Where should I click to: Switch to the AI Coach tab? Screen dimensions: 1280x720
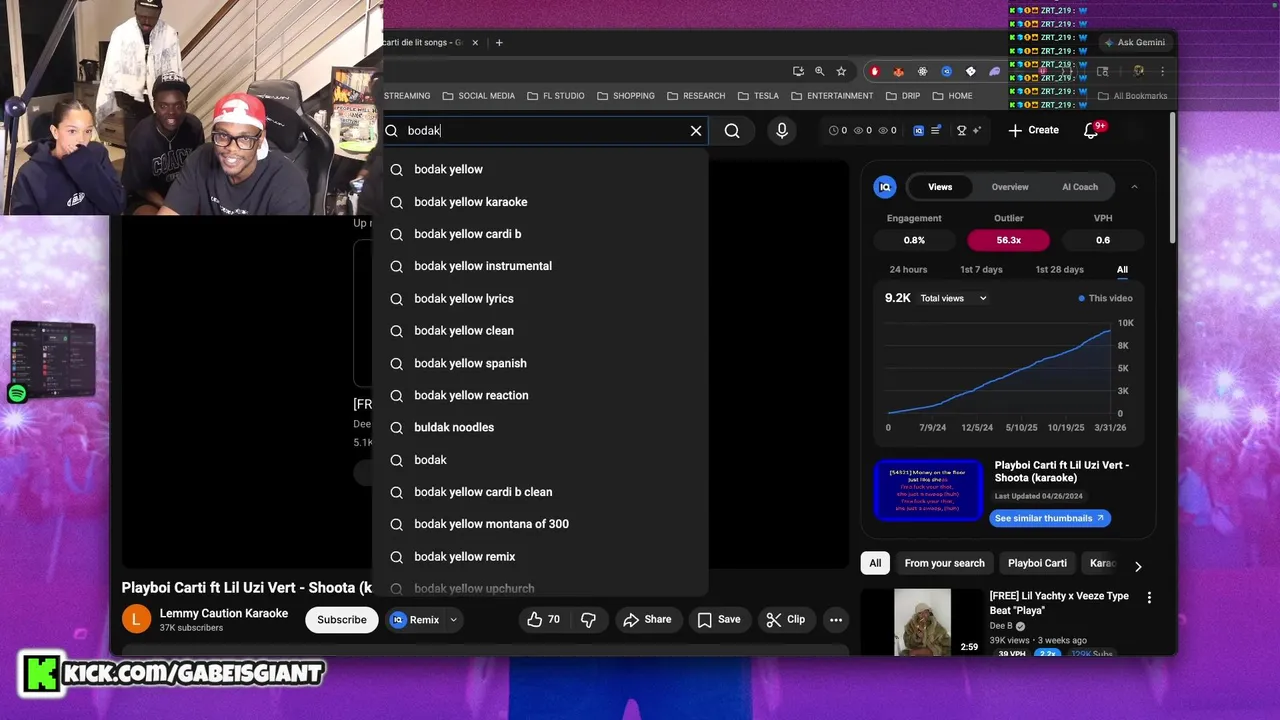[1080, 187]
